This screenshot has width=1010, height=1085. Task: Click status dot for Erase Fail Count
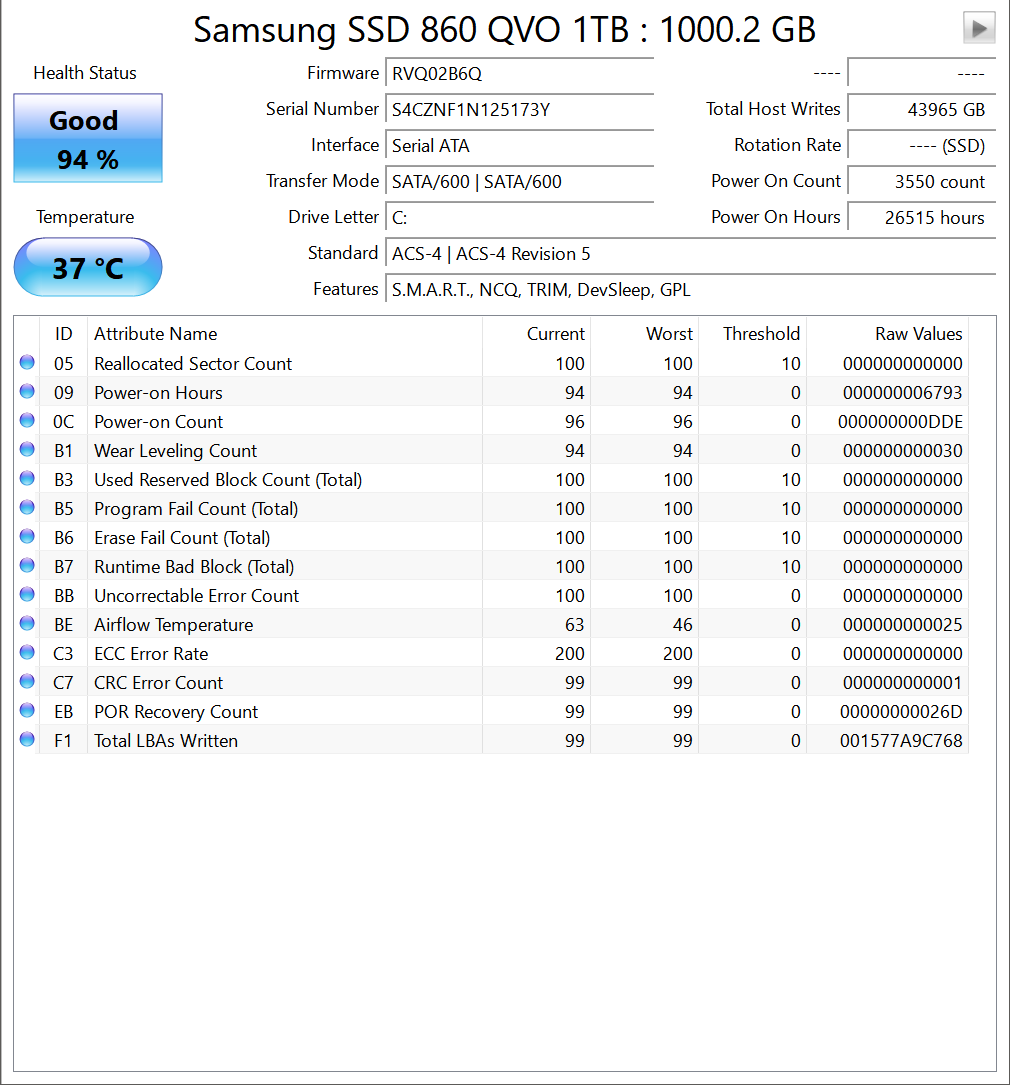pos(27,537)
